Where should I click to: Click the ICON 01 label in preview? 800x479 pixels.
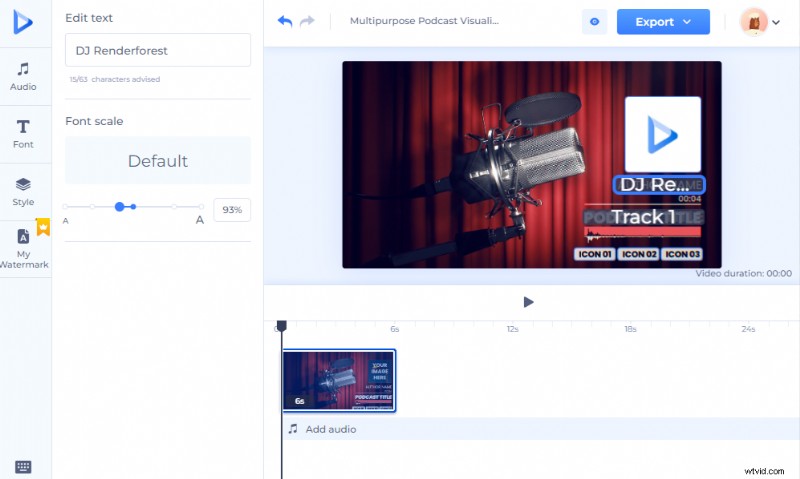click(594, 254)
